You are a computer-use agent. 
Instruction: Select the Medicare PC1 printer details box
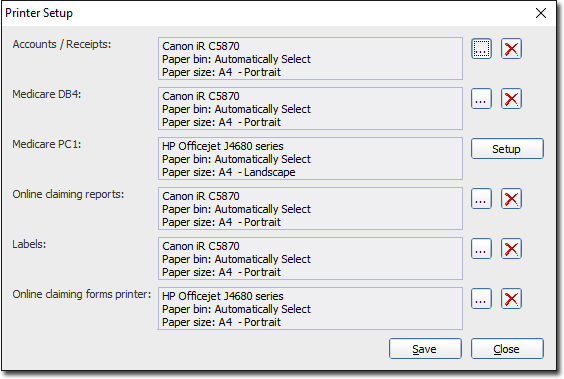[310, 159]
